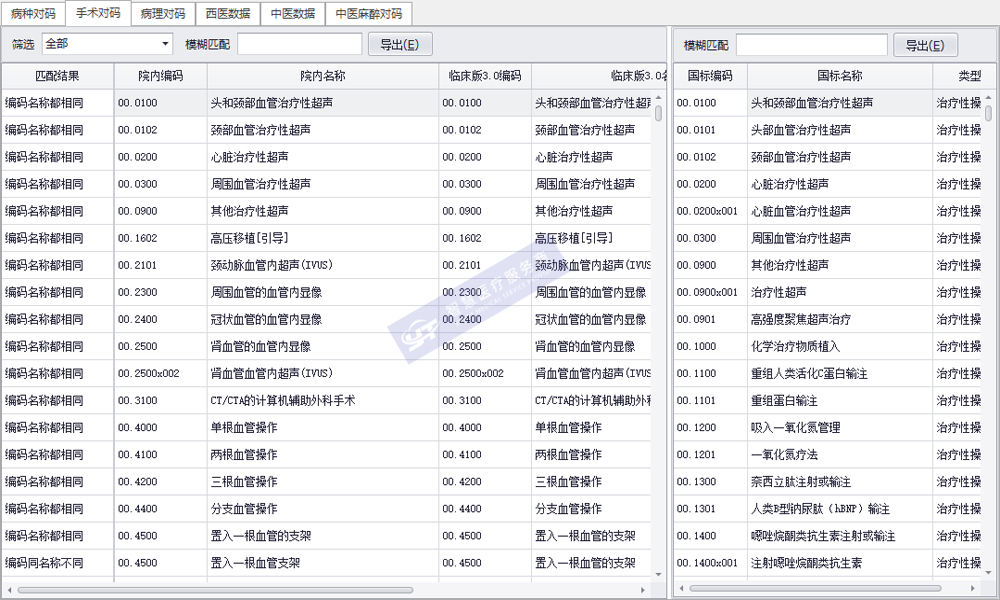Sort by the 匹配结果 column header
Image resolution: width=1000 pixels, height=600 pixels.
point(57,76)
